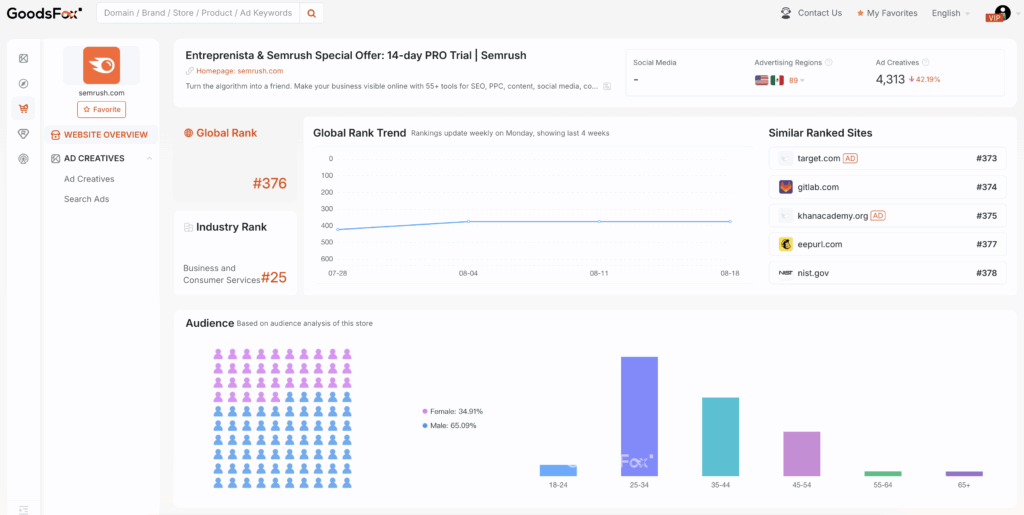
Task: Open Homepage: semrush.com link
Action: tap(240, 71)
